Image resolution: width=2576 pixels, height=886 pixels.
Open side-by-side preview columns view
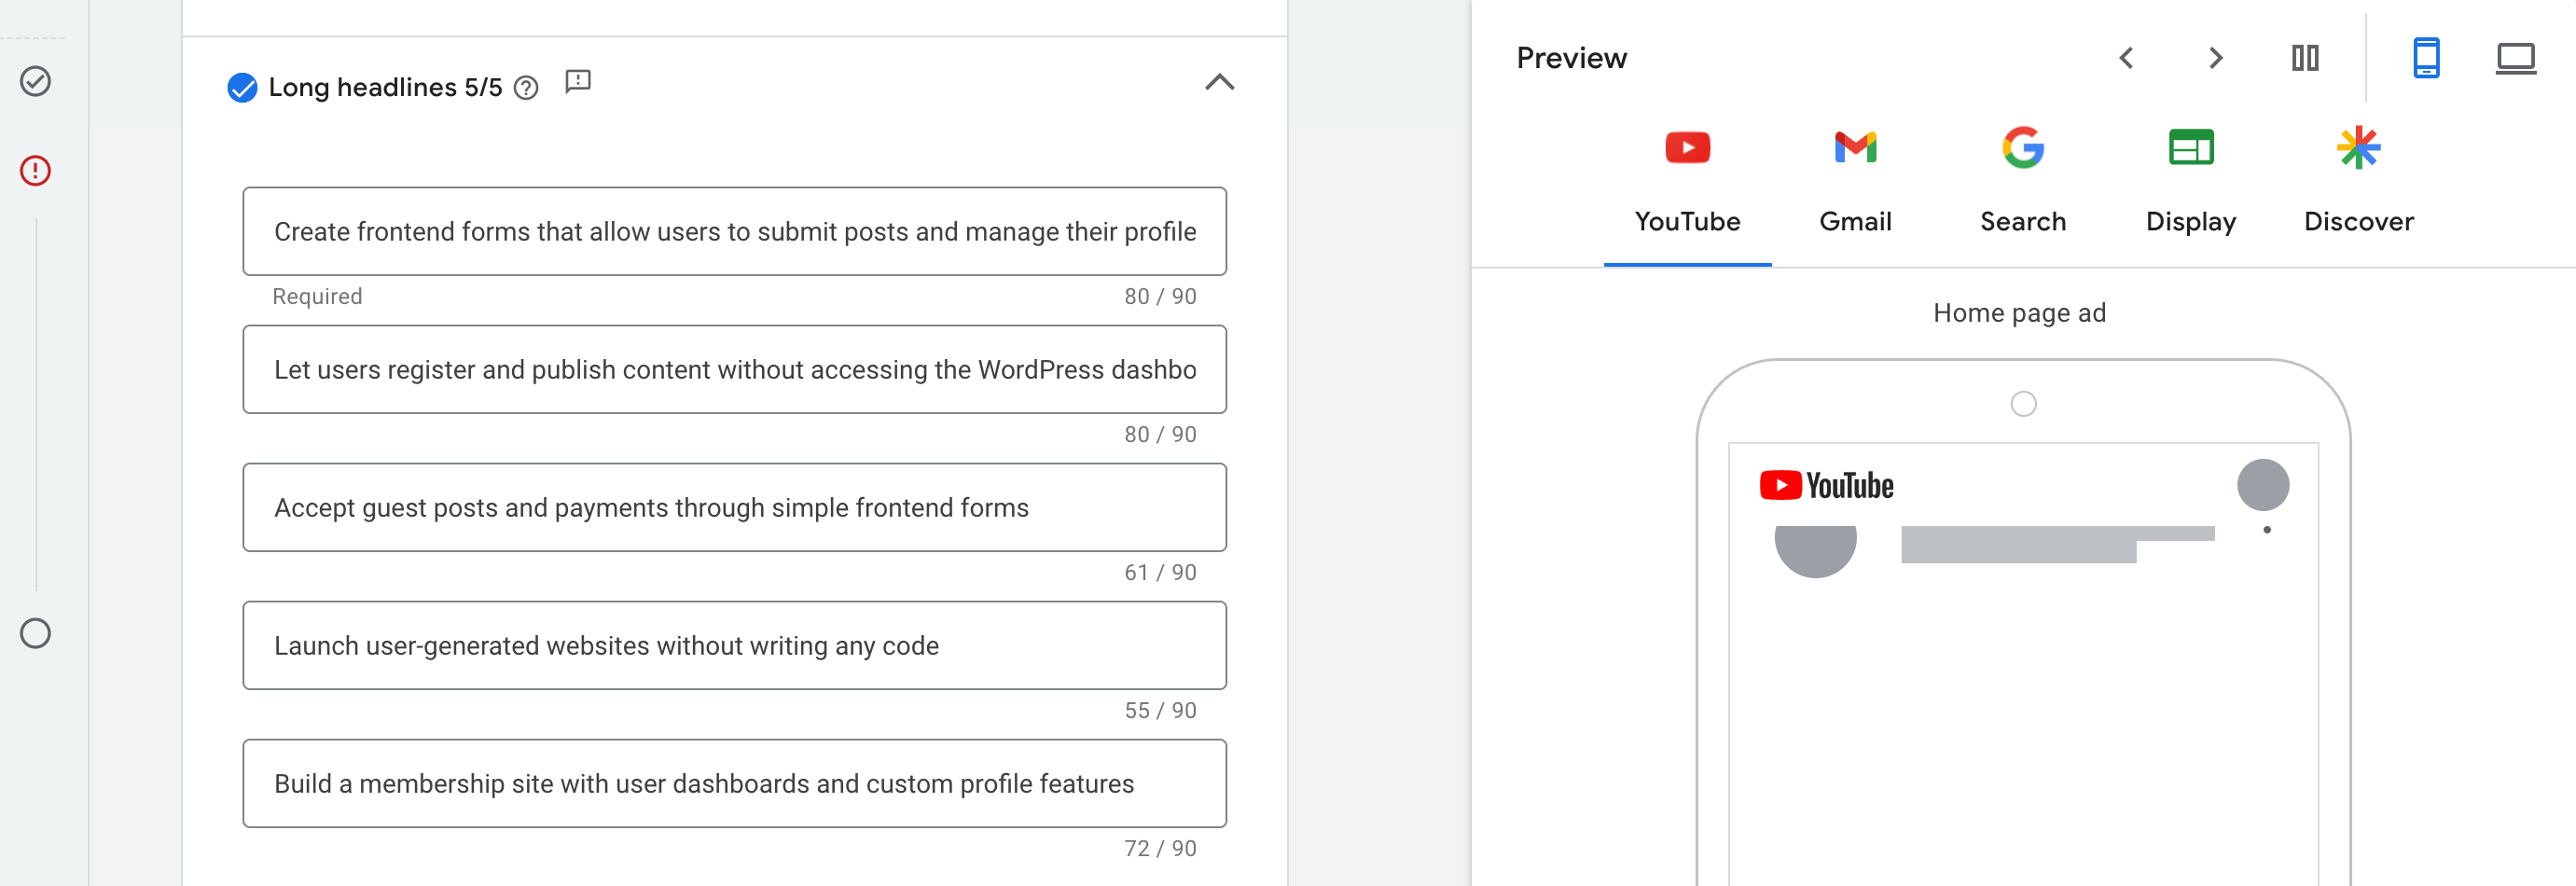click(2305, 58)
